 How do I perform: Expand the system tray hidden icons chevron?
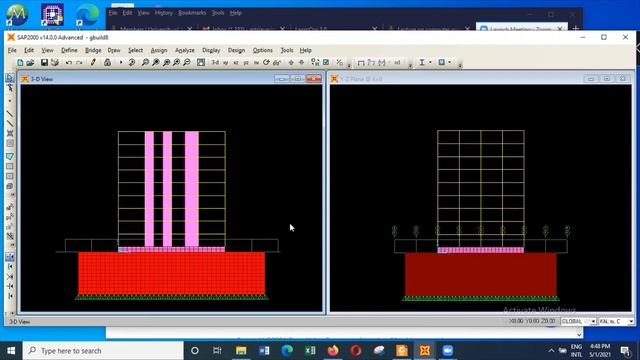(551, 351)
